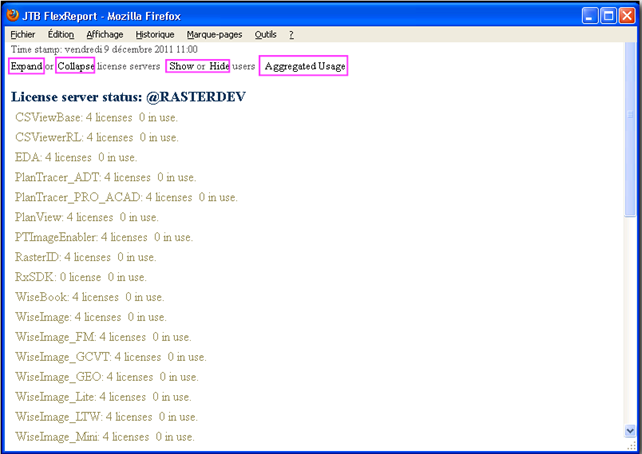
Task: Click the PlanTracer_ADT license row
Action: [x=106, y=178]
